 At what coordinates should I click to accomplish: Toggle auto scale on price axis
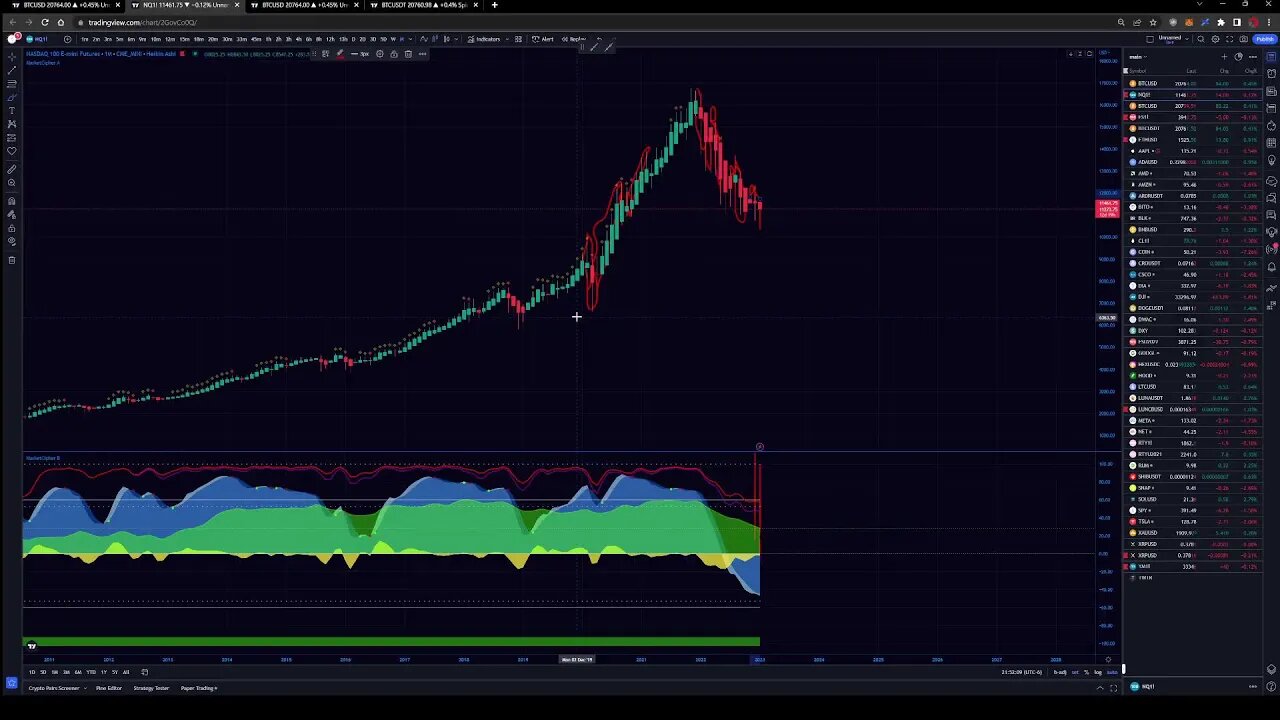[1112, 672]
